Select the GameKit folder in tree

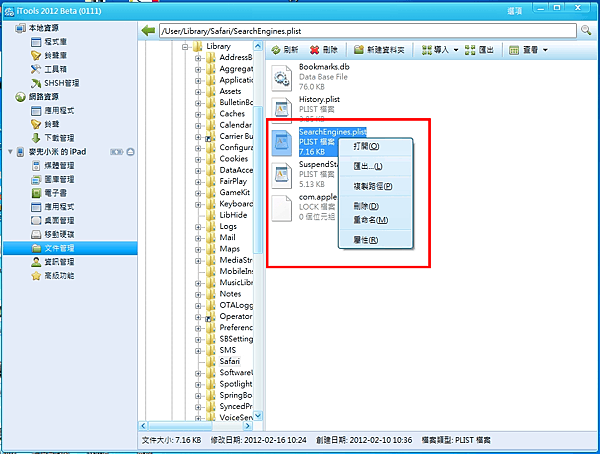[235, 193]
